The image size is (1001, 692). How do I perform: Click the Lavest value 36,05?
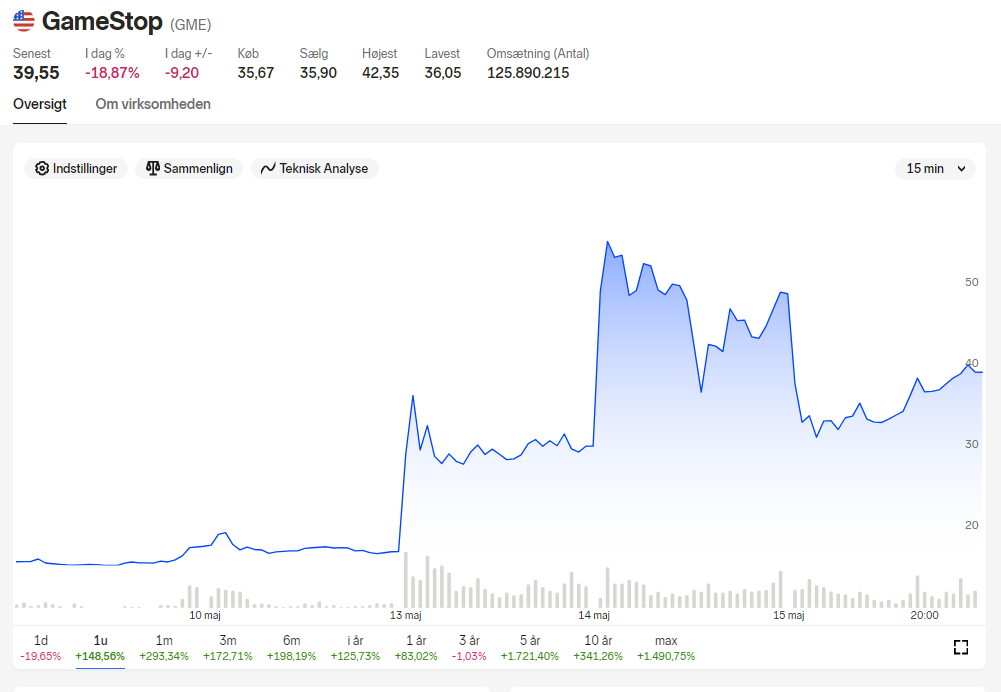tap(443, 73)
